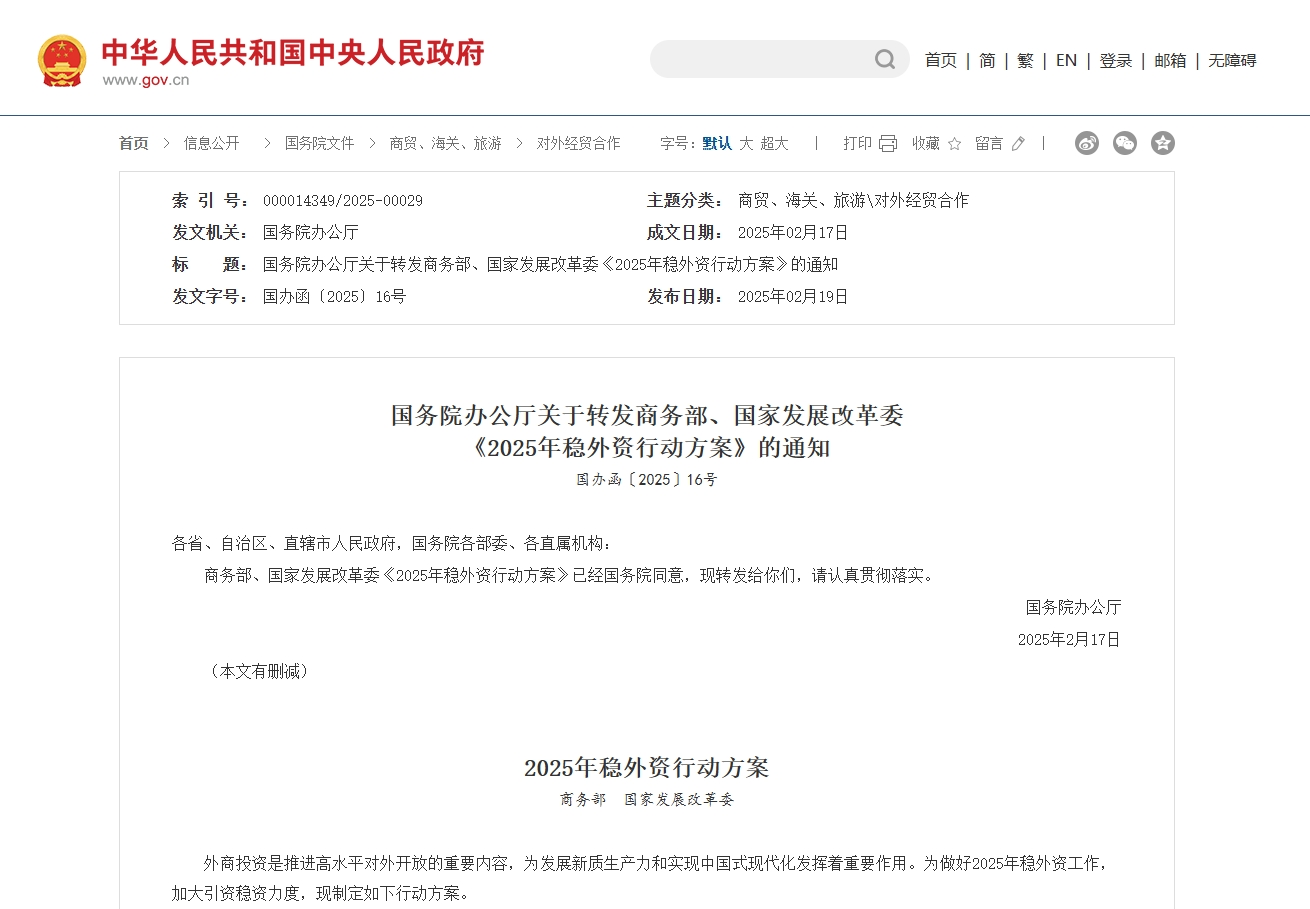Click document number 国办函〔2025〕16号 in info table

pos(335,297)
